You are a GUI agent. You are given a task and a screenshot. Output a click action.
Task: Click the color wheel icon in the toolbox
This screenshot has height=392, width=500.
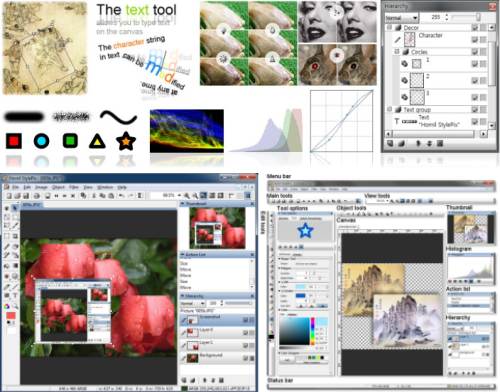click(7, 306)
